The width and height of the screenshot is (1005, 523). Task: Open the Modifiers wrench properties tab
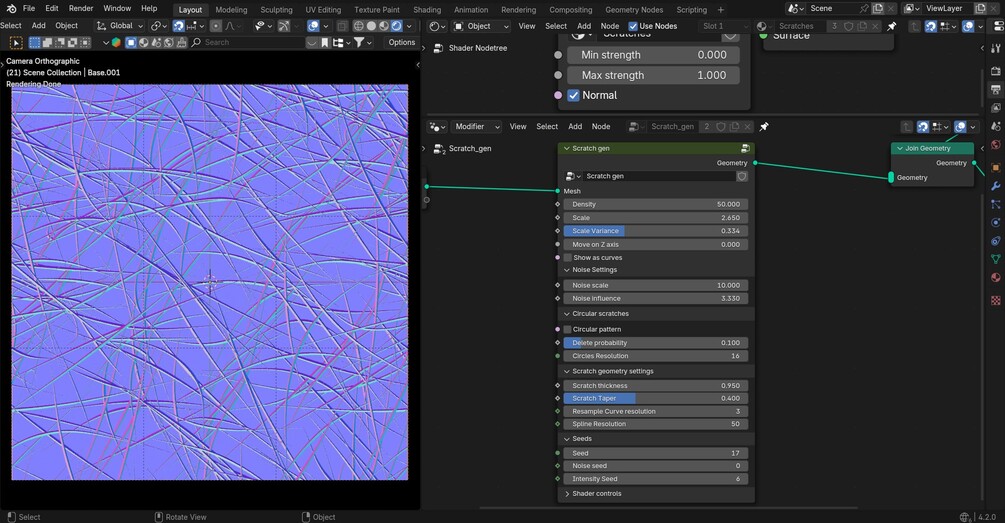(x=995, y=186)
